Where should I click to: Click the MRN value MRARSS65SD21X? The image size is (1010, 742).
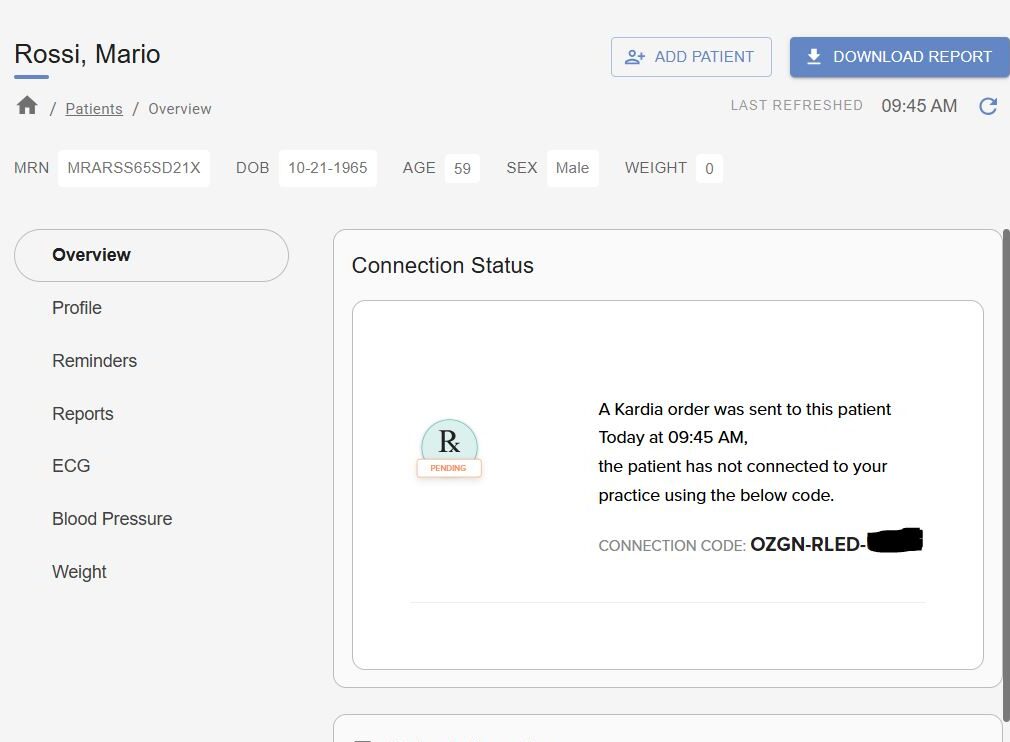pos(134,168)
